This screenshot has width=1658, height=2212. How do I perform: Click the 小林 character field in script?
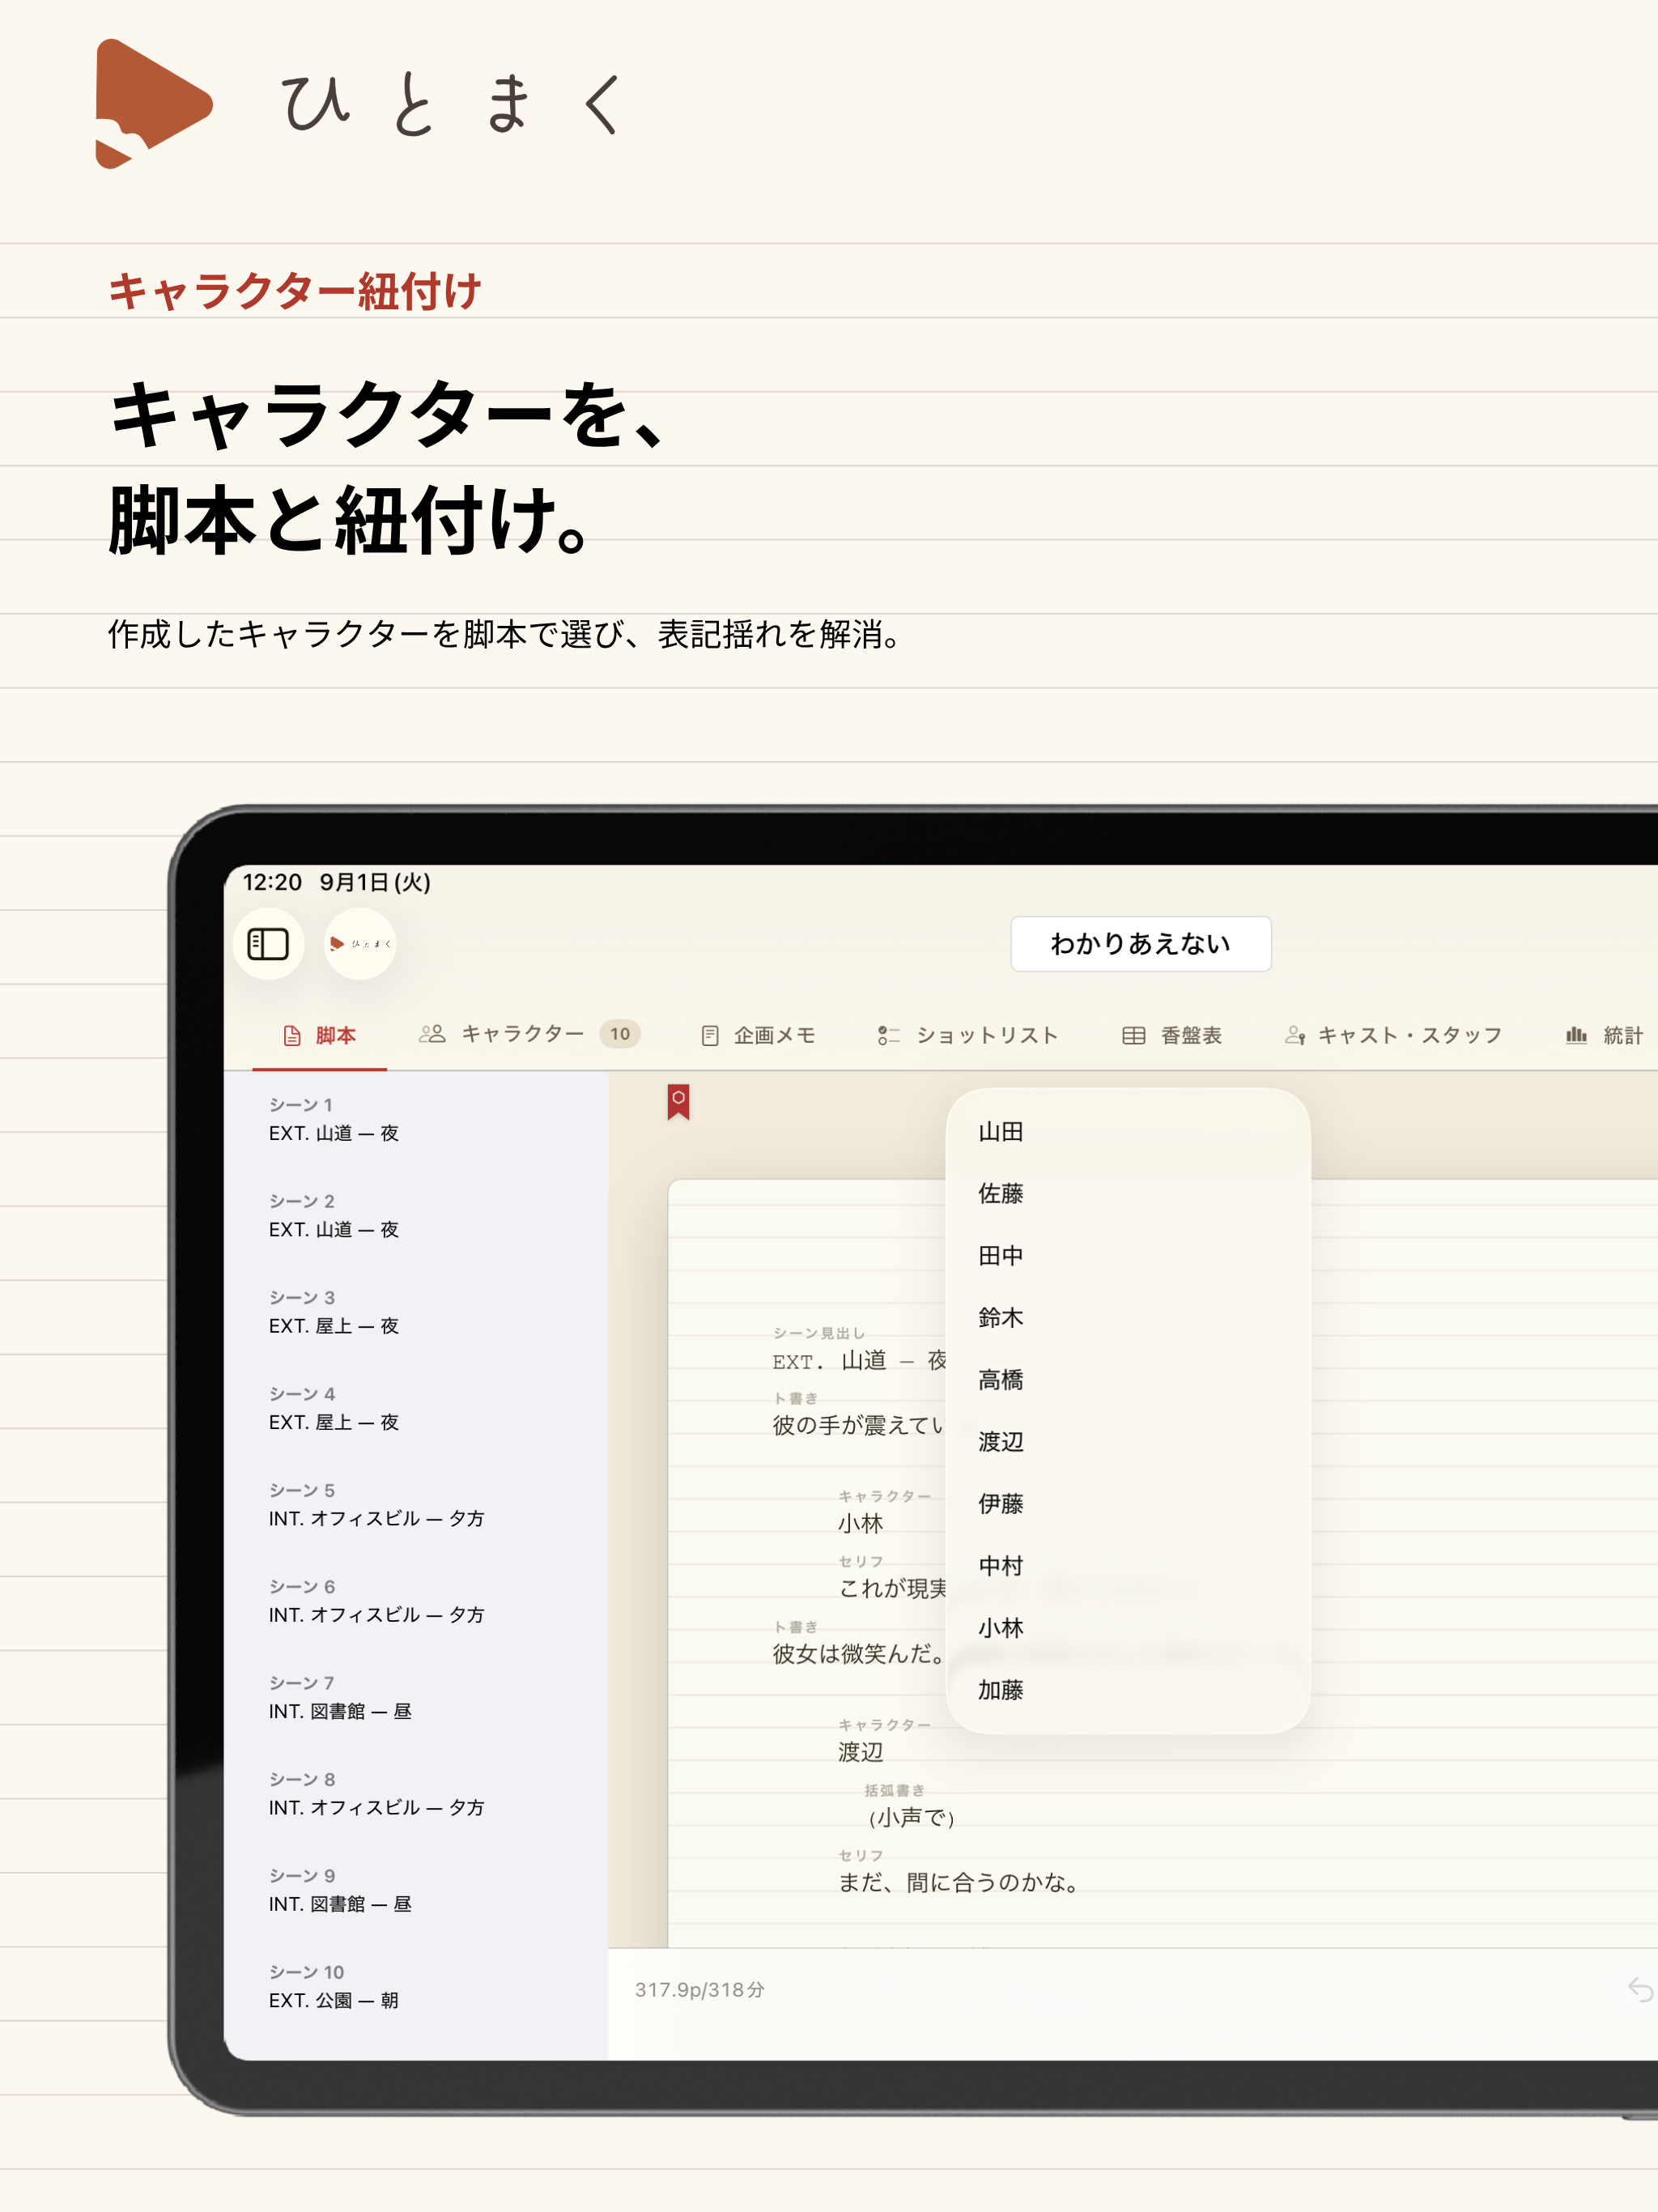click(x=861, y=1522)
